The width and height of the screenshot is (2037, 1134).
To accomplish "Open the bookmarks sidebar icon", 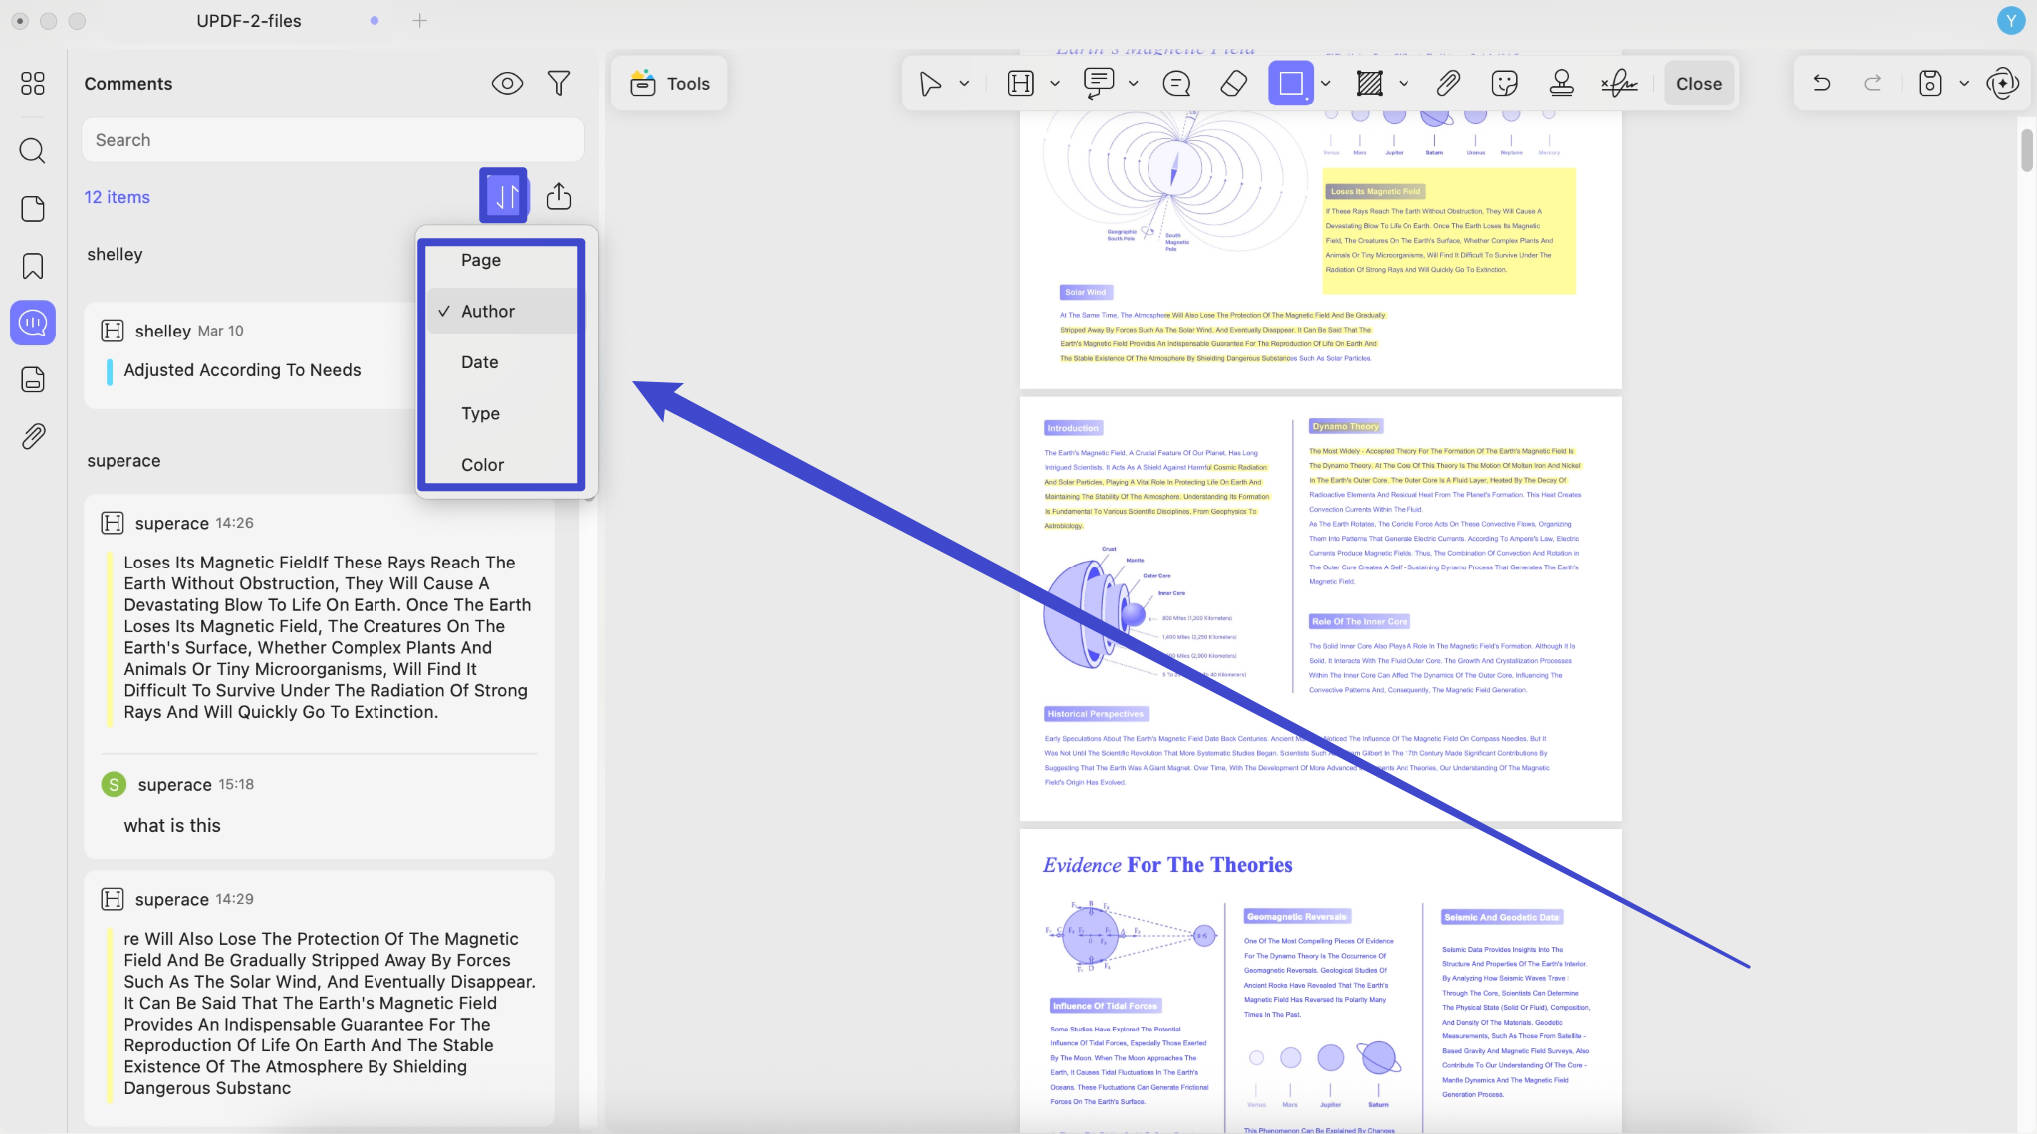I will (33, 266).
